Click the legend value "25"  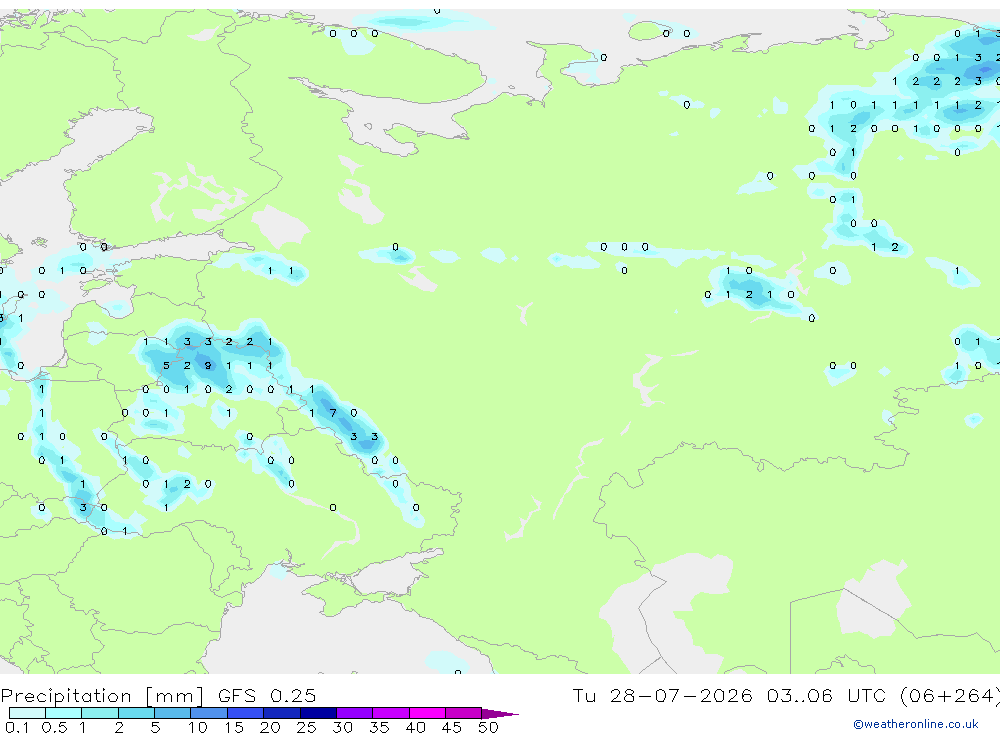click(306, 727)
